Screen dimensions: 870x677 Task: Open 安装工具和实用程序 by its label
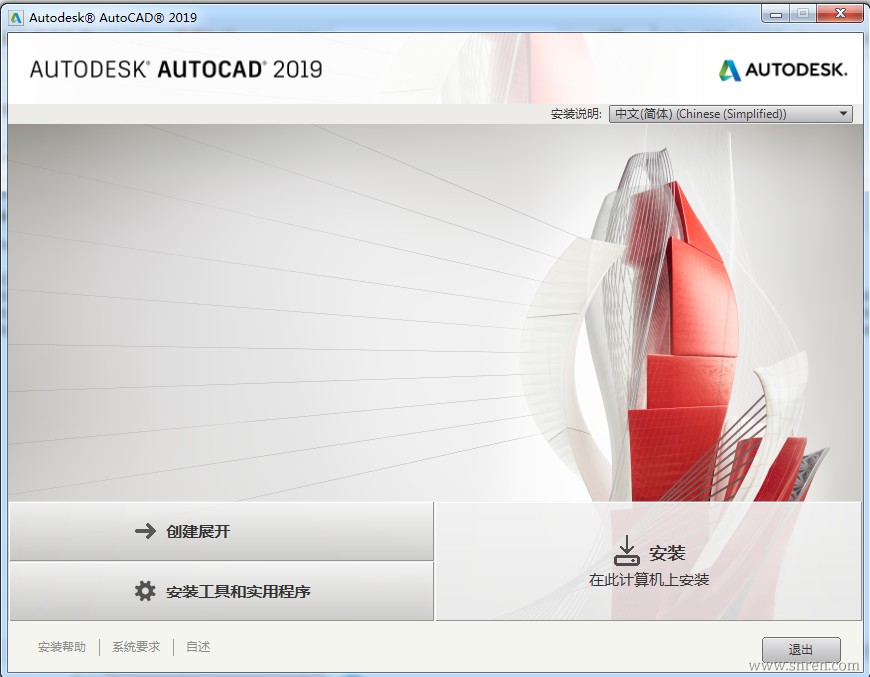point(238,592)
